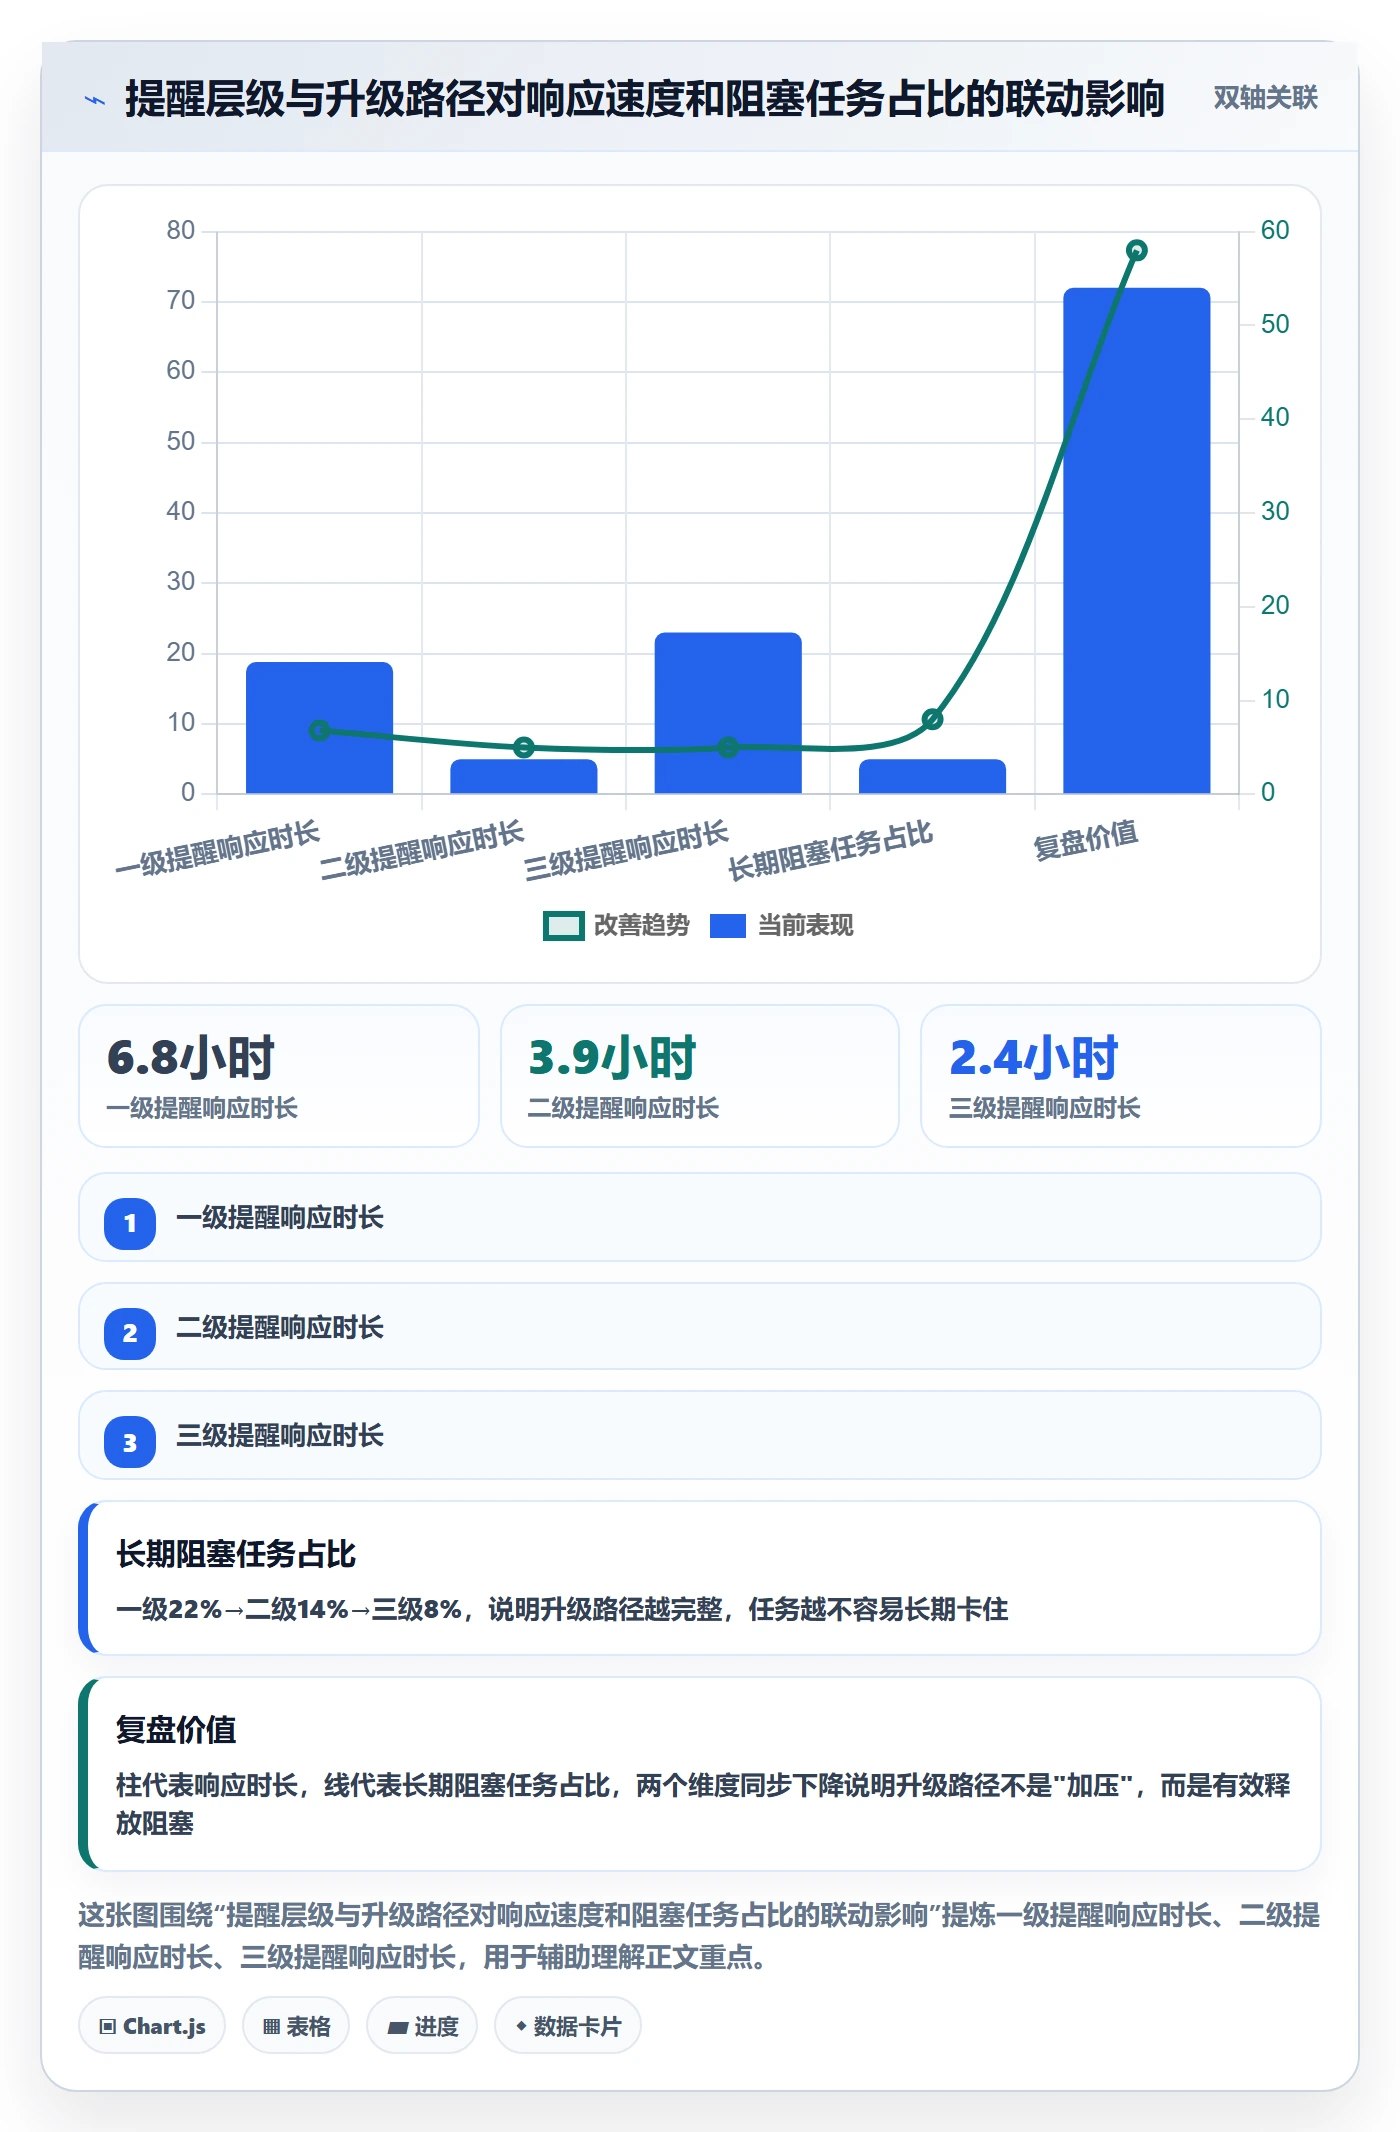Click the line point above 复盘价值 bar

[1136, 250]
